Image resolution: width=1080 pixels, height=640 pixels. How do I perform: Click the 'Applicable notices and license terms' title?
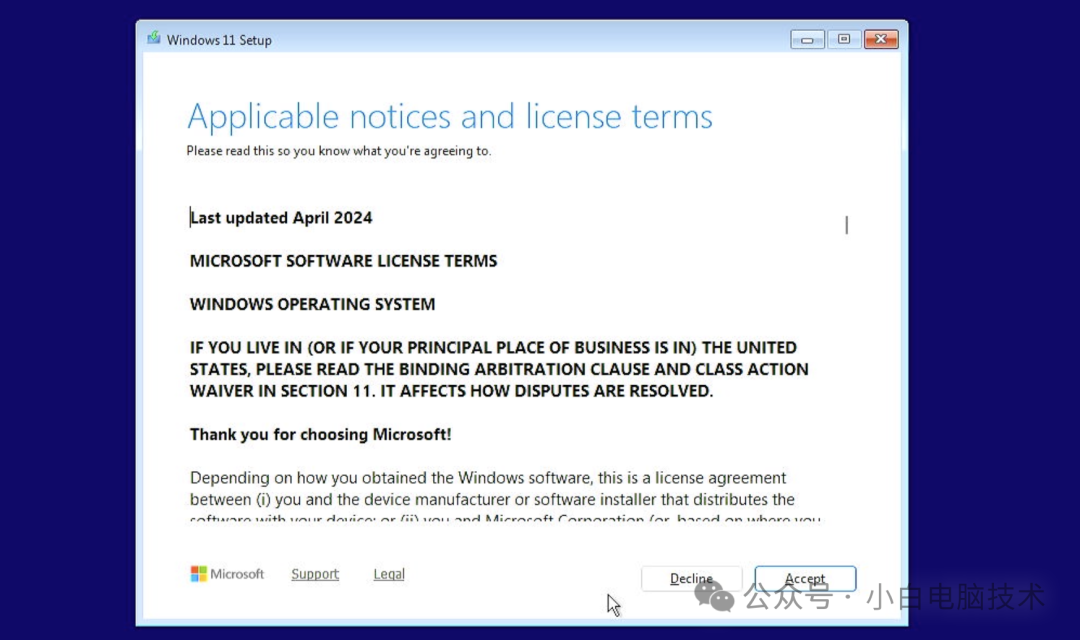click(450, 116)
